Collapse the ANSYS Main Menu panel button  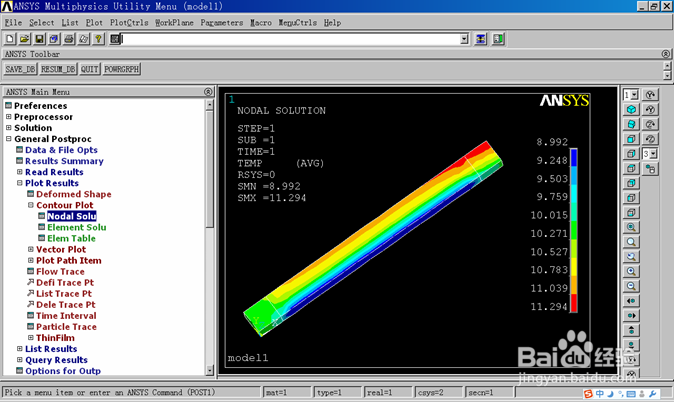coord(208,92)
